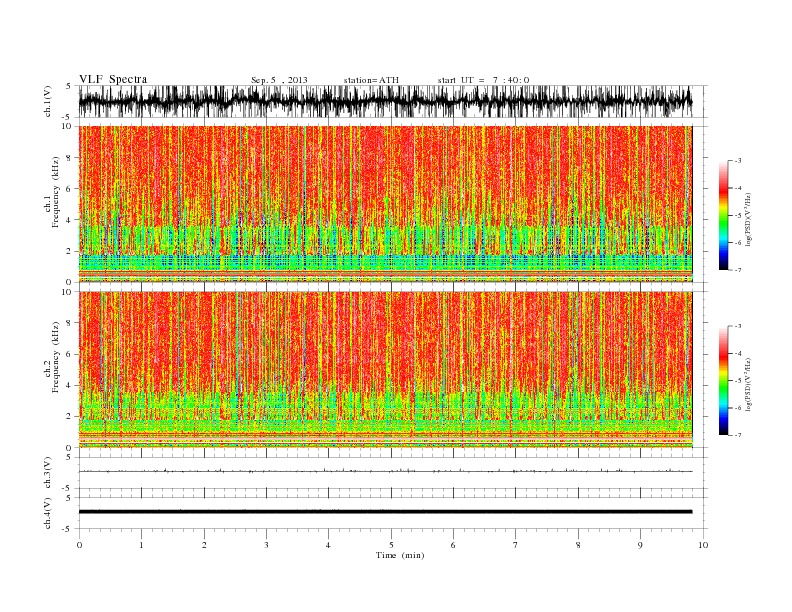Select the "Sep. 5, 2013" date text
Viewport: 792px width, 612px height.
[x=279, y=80]
